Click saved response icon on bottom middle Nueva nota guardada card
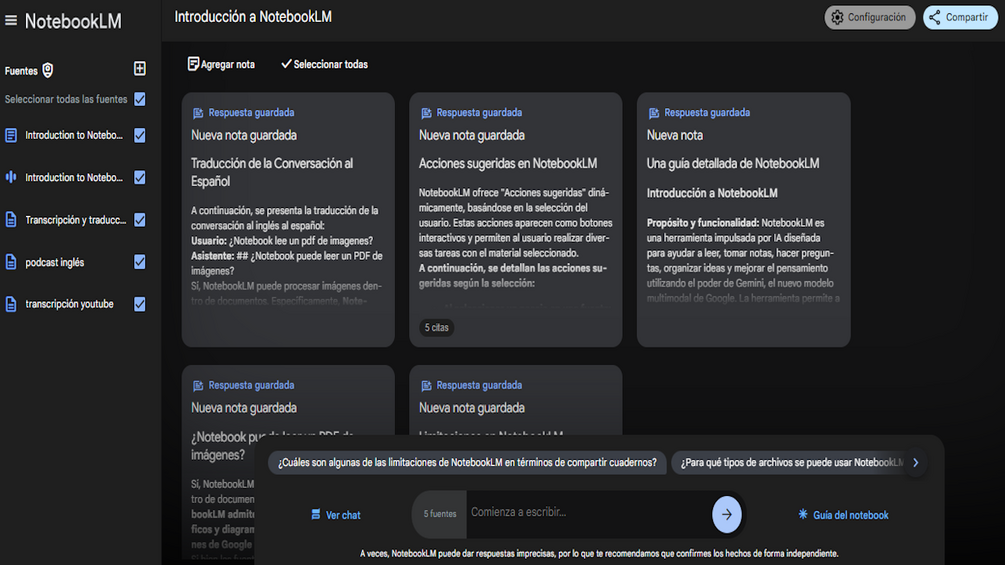The width and height of the screenshot is (1005, 565). [426, 386]
